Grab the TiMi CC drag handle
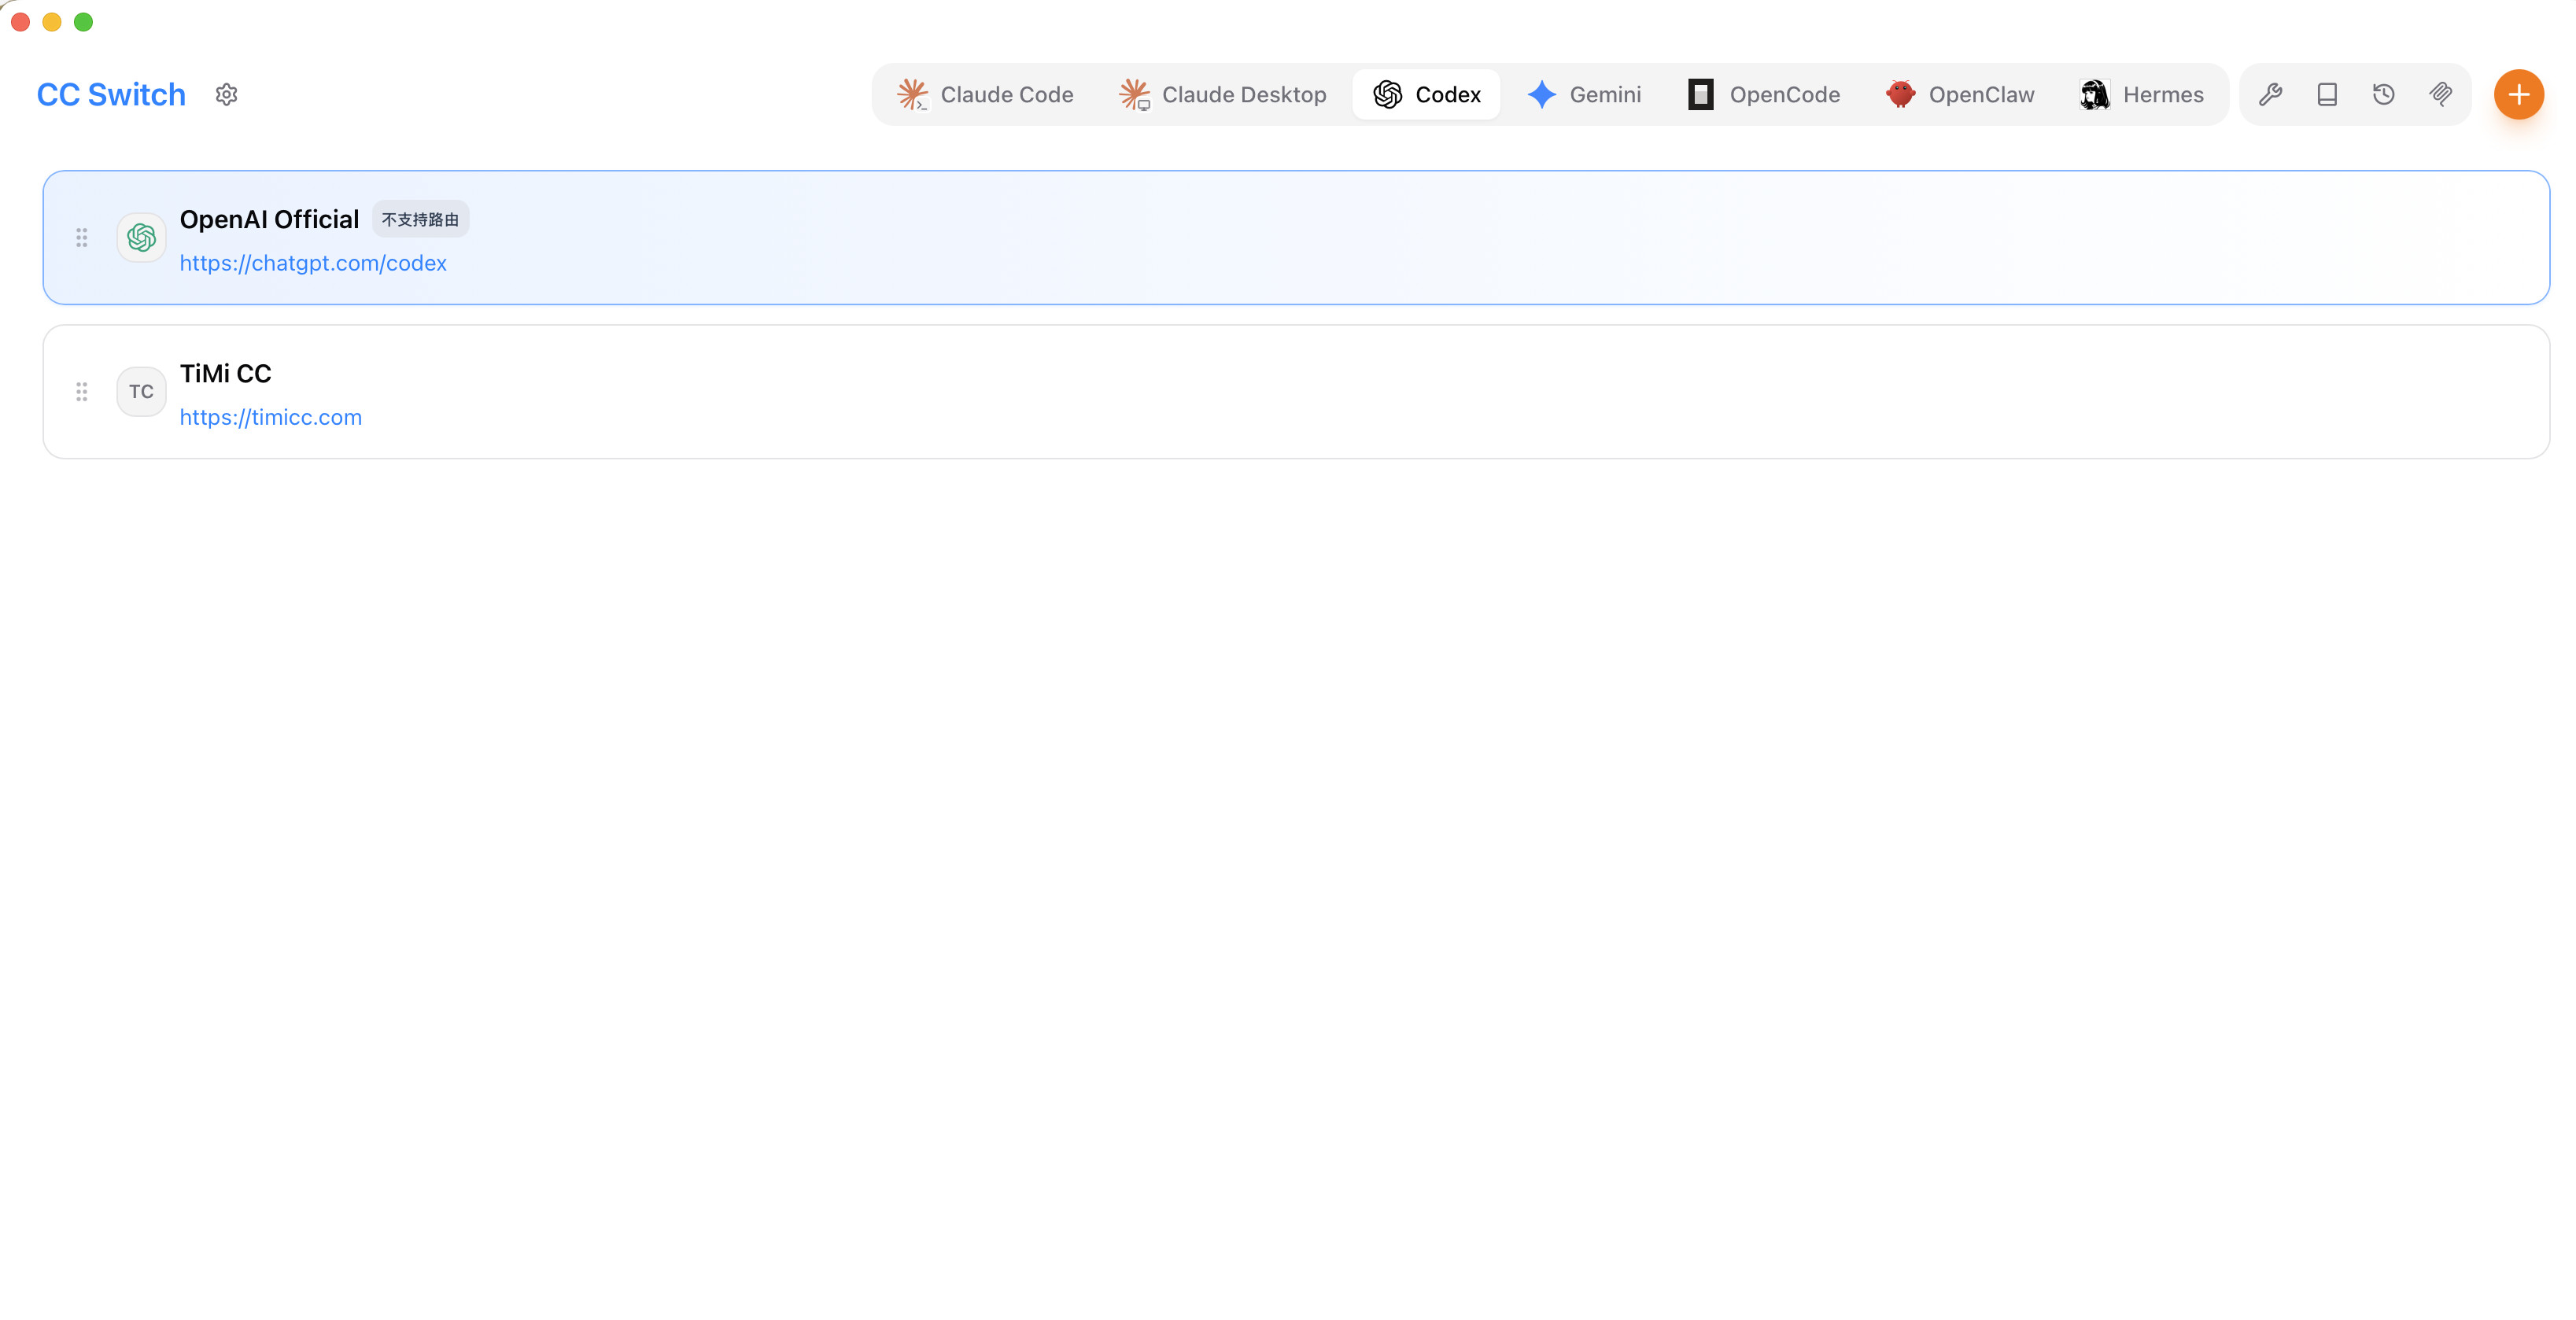 click(82, 392)
